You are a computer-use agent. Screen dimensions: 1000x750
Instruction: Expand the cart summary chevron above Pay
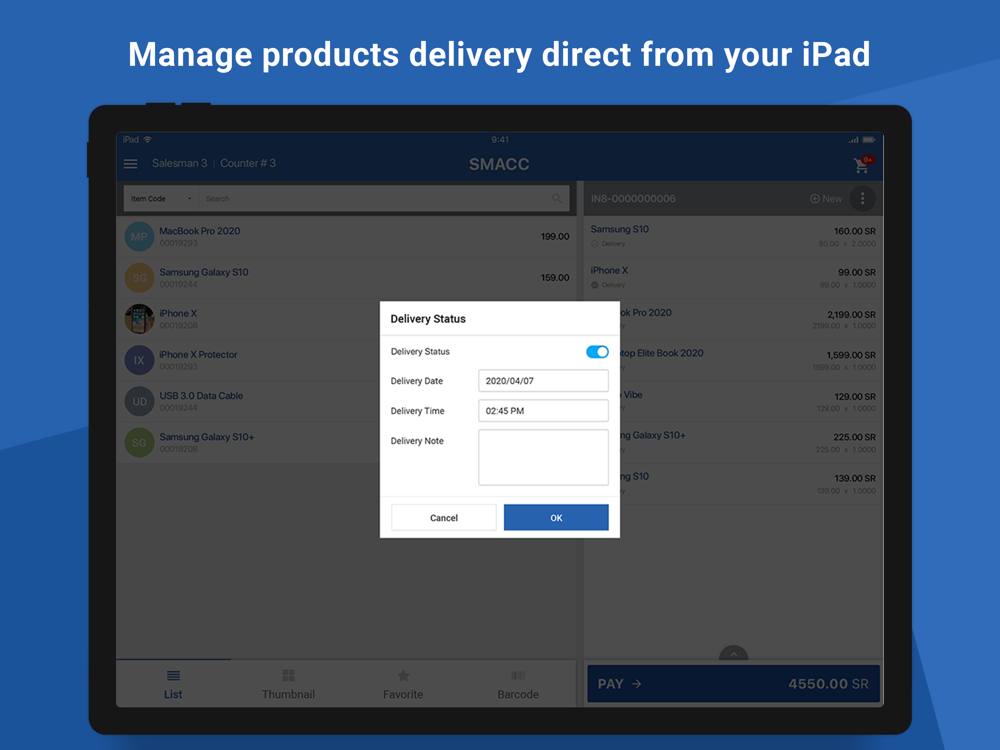733,654
